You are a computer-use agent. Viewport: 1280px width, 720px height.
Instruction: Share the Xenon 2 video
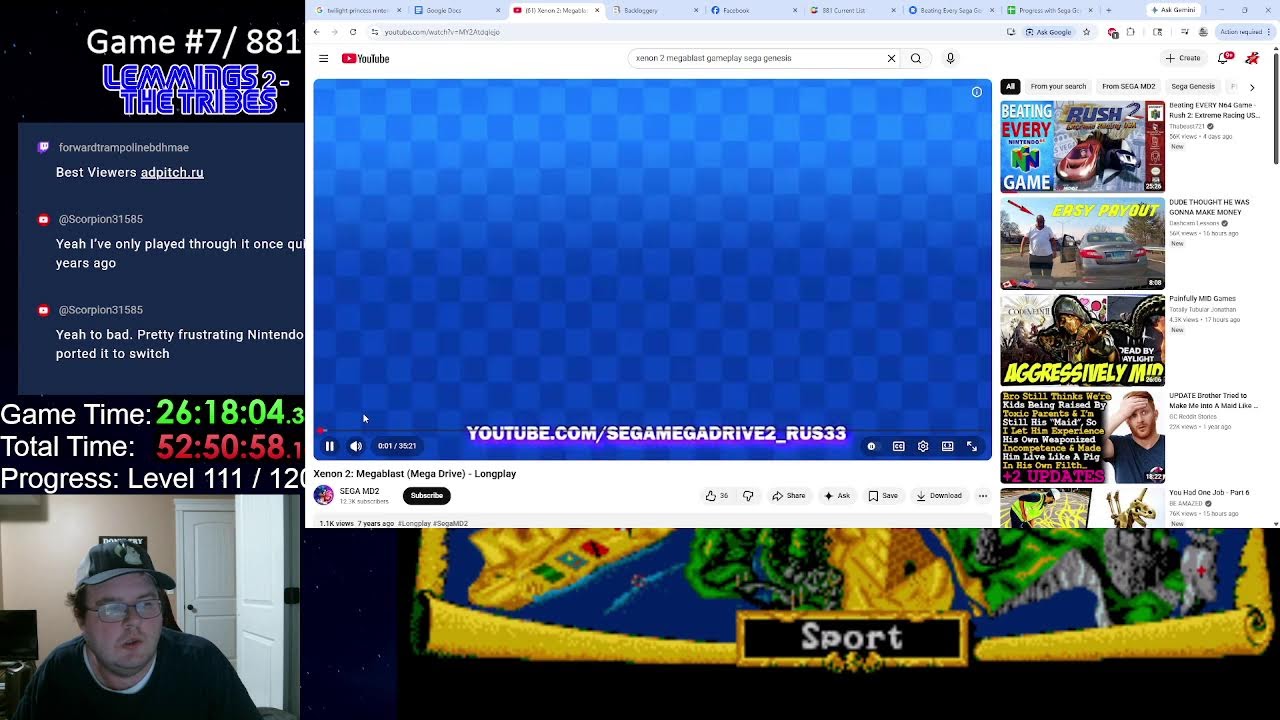pos(789,496)
